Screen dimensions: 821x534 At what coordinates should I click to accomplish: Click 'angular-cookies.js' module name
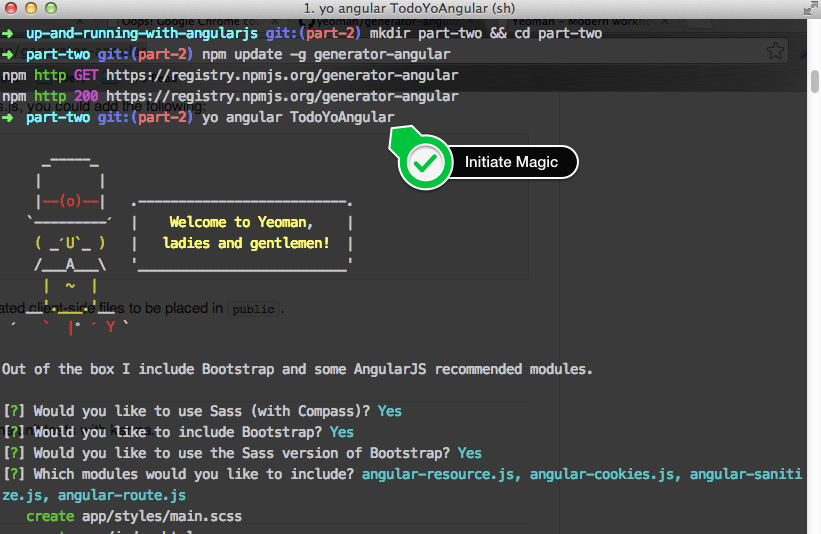pyautogui.click(x=605, y=474)
